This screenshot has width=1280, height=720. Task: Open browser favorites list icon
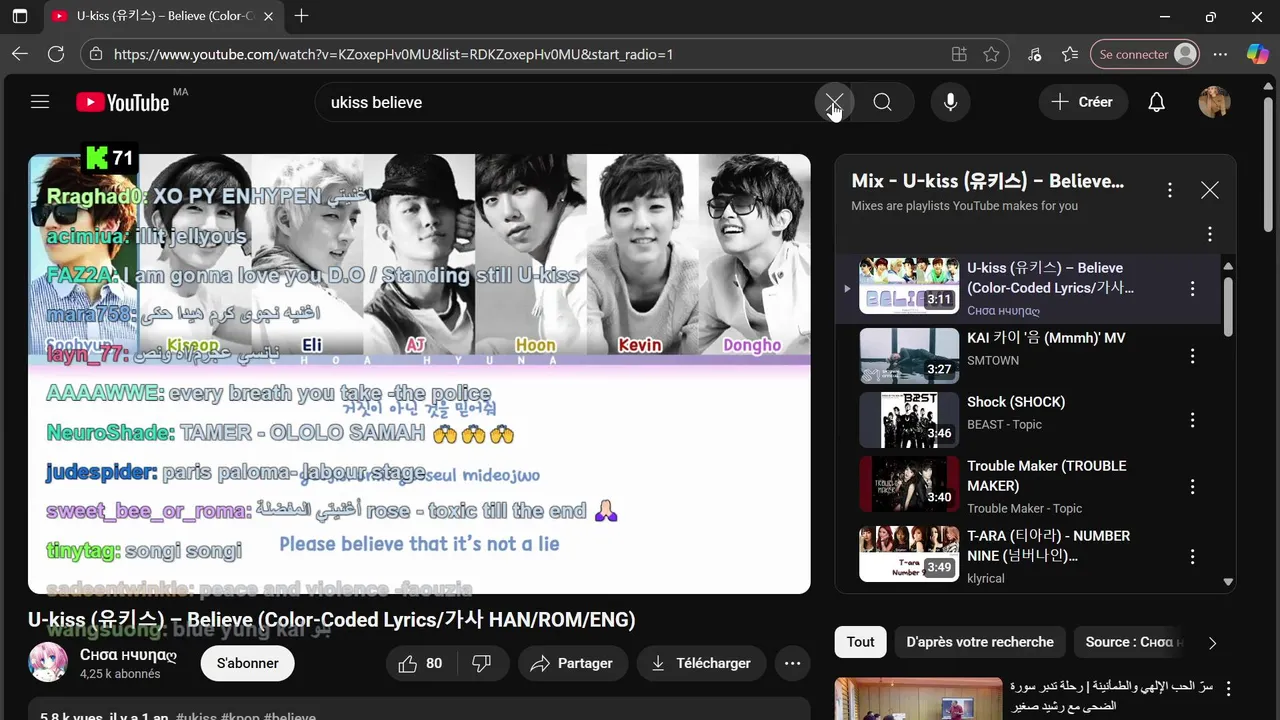click(1070, 54)
